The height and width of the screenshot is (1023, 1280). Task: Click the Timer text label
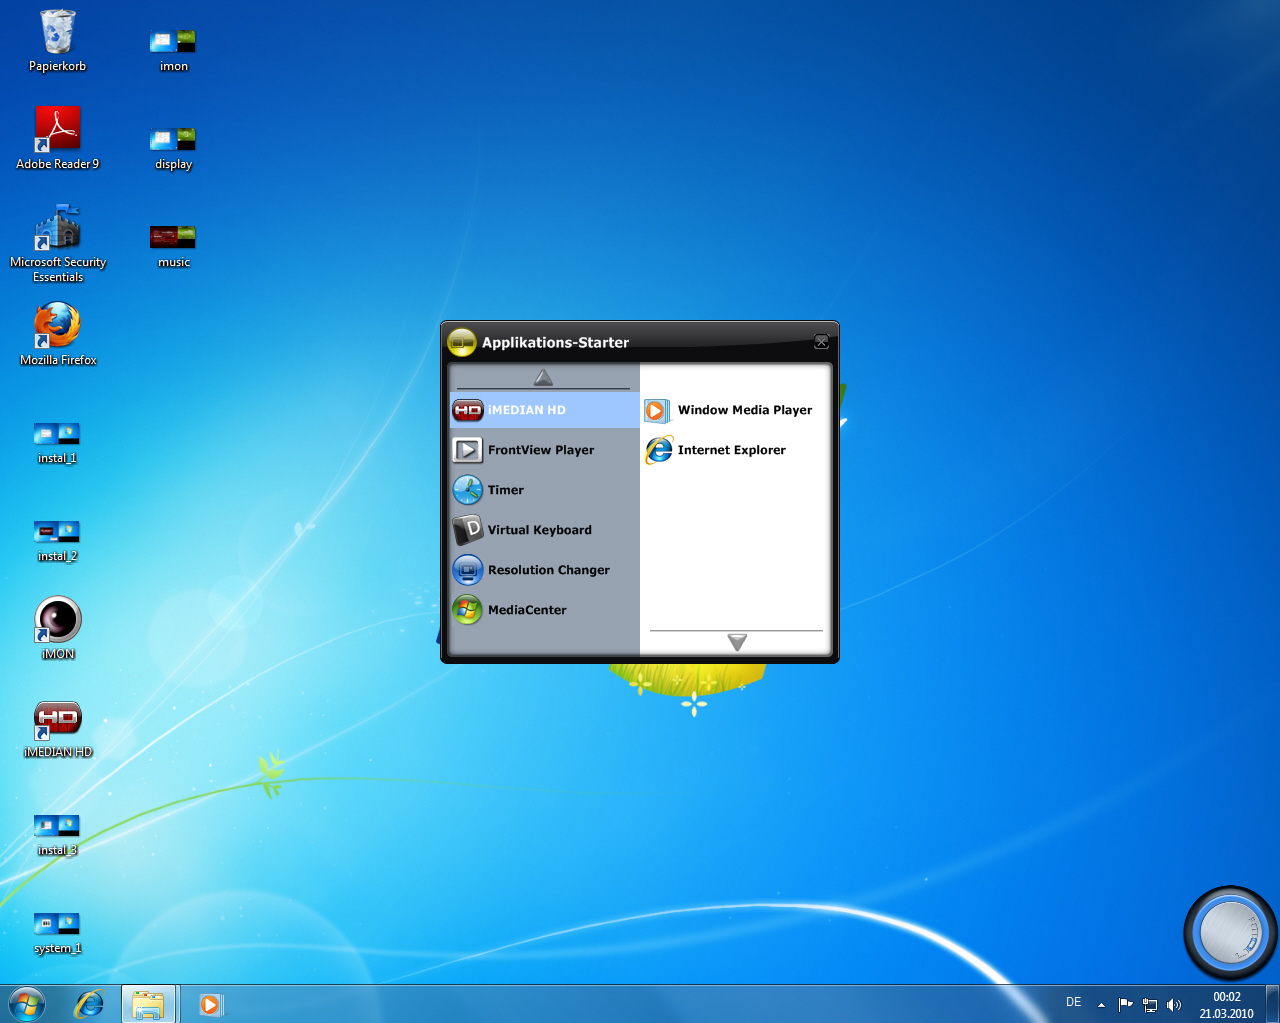[x=506, y=490]
